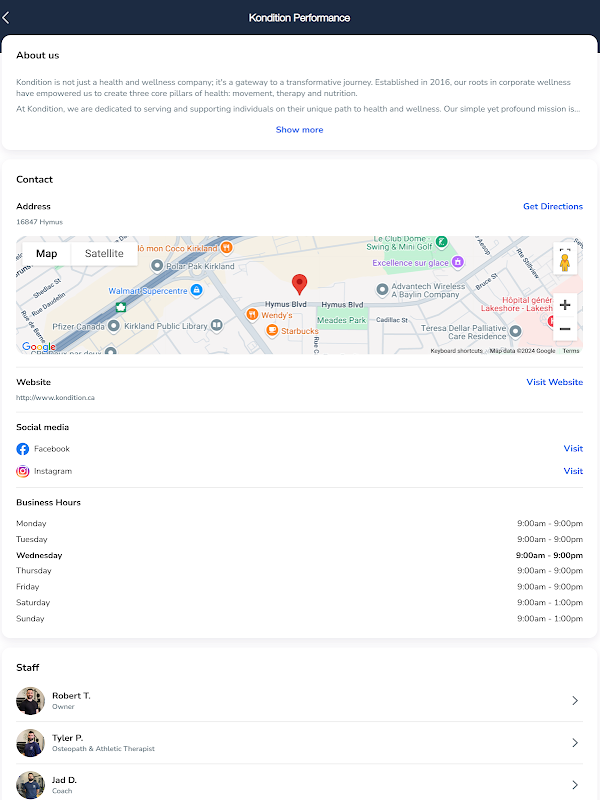This screenshot has height=800, width=600.
Task: Click Le Club Dome golf marker
Action: pyautogui.click(x=442, y=241)
